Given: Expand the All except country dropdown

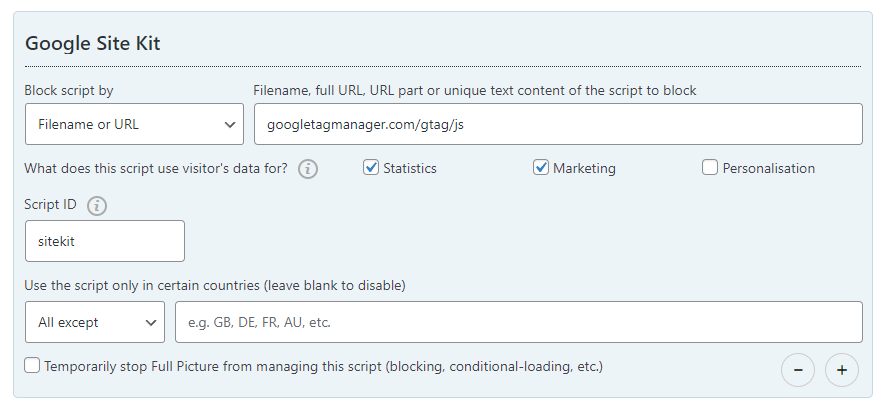Looking at the screenshot, I should coord(95,322).
